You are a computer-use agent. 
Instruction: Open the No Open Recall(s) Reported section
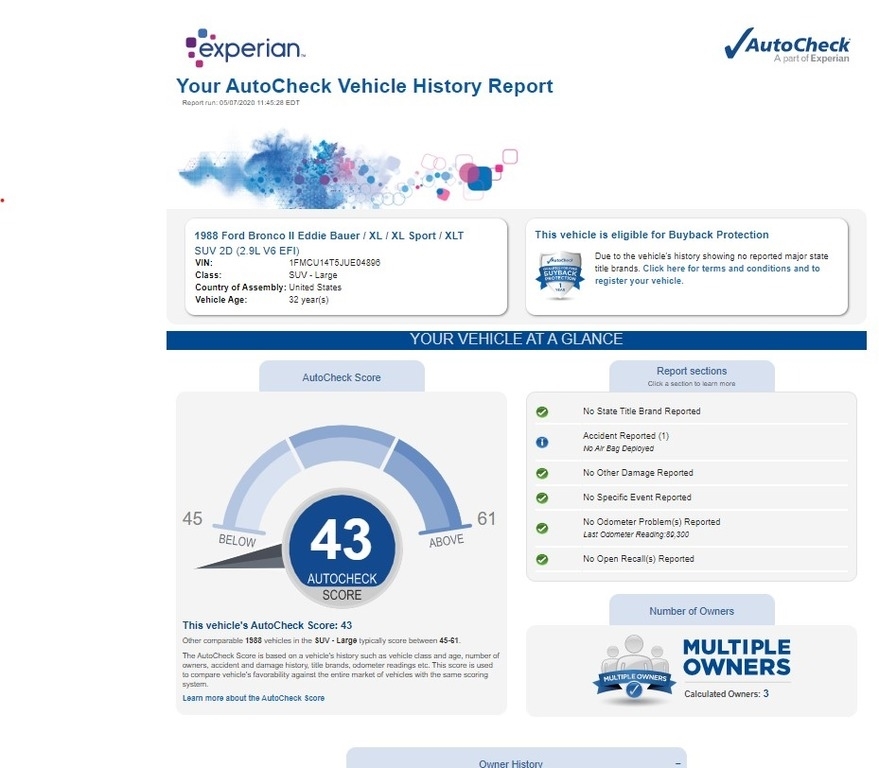(x=637, y=559)
